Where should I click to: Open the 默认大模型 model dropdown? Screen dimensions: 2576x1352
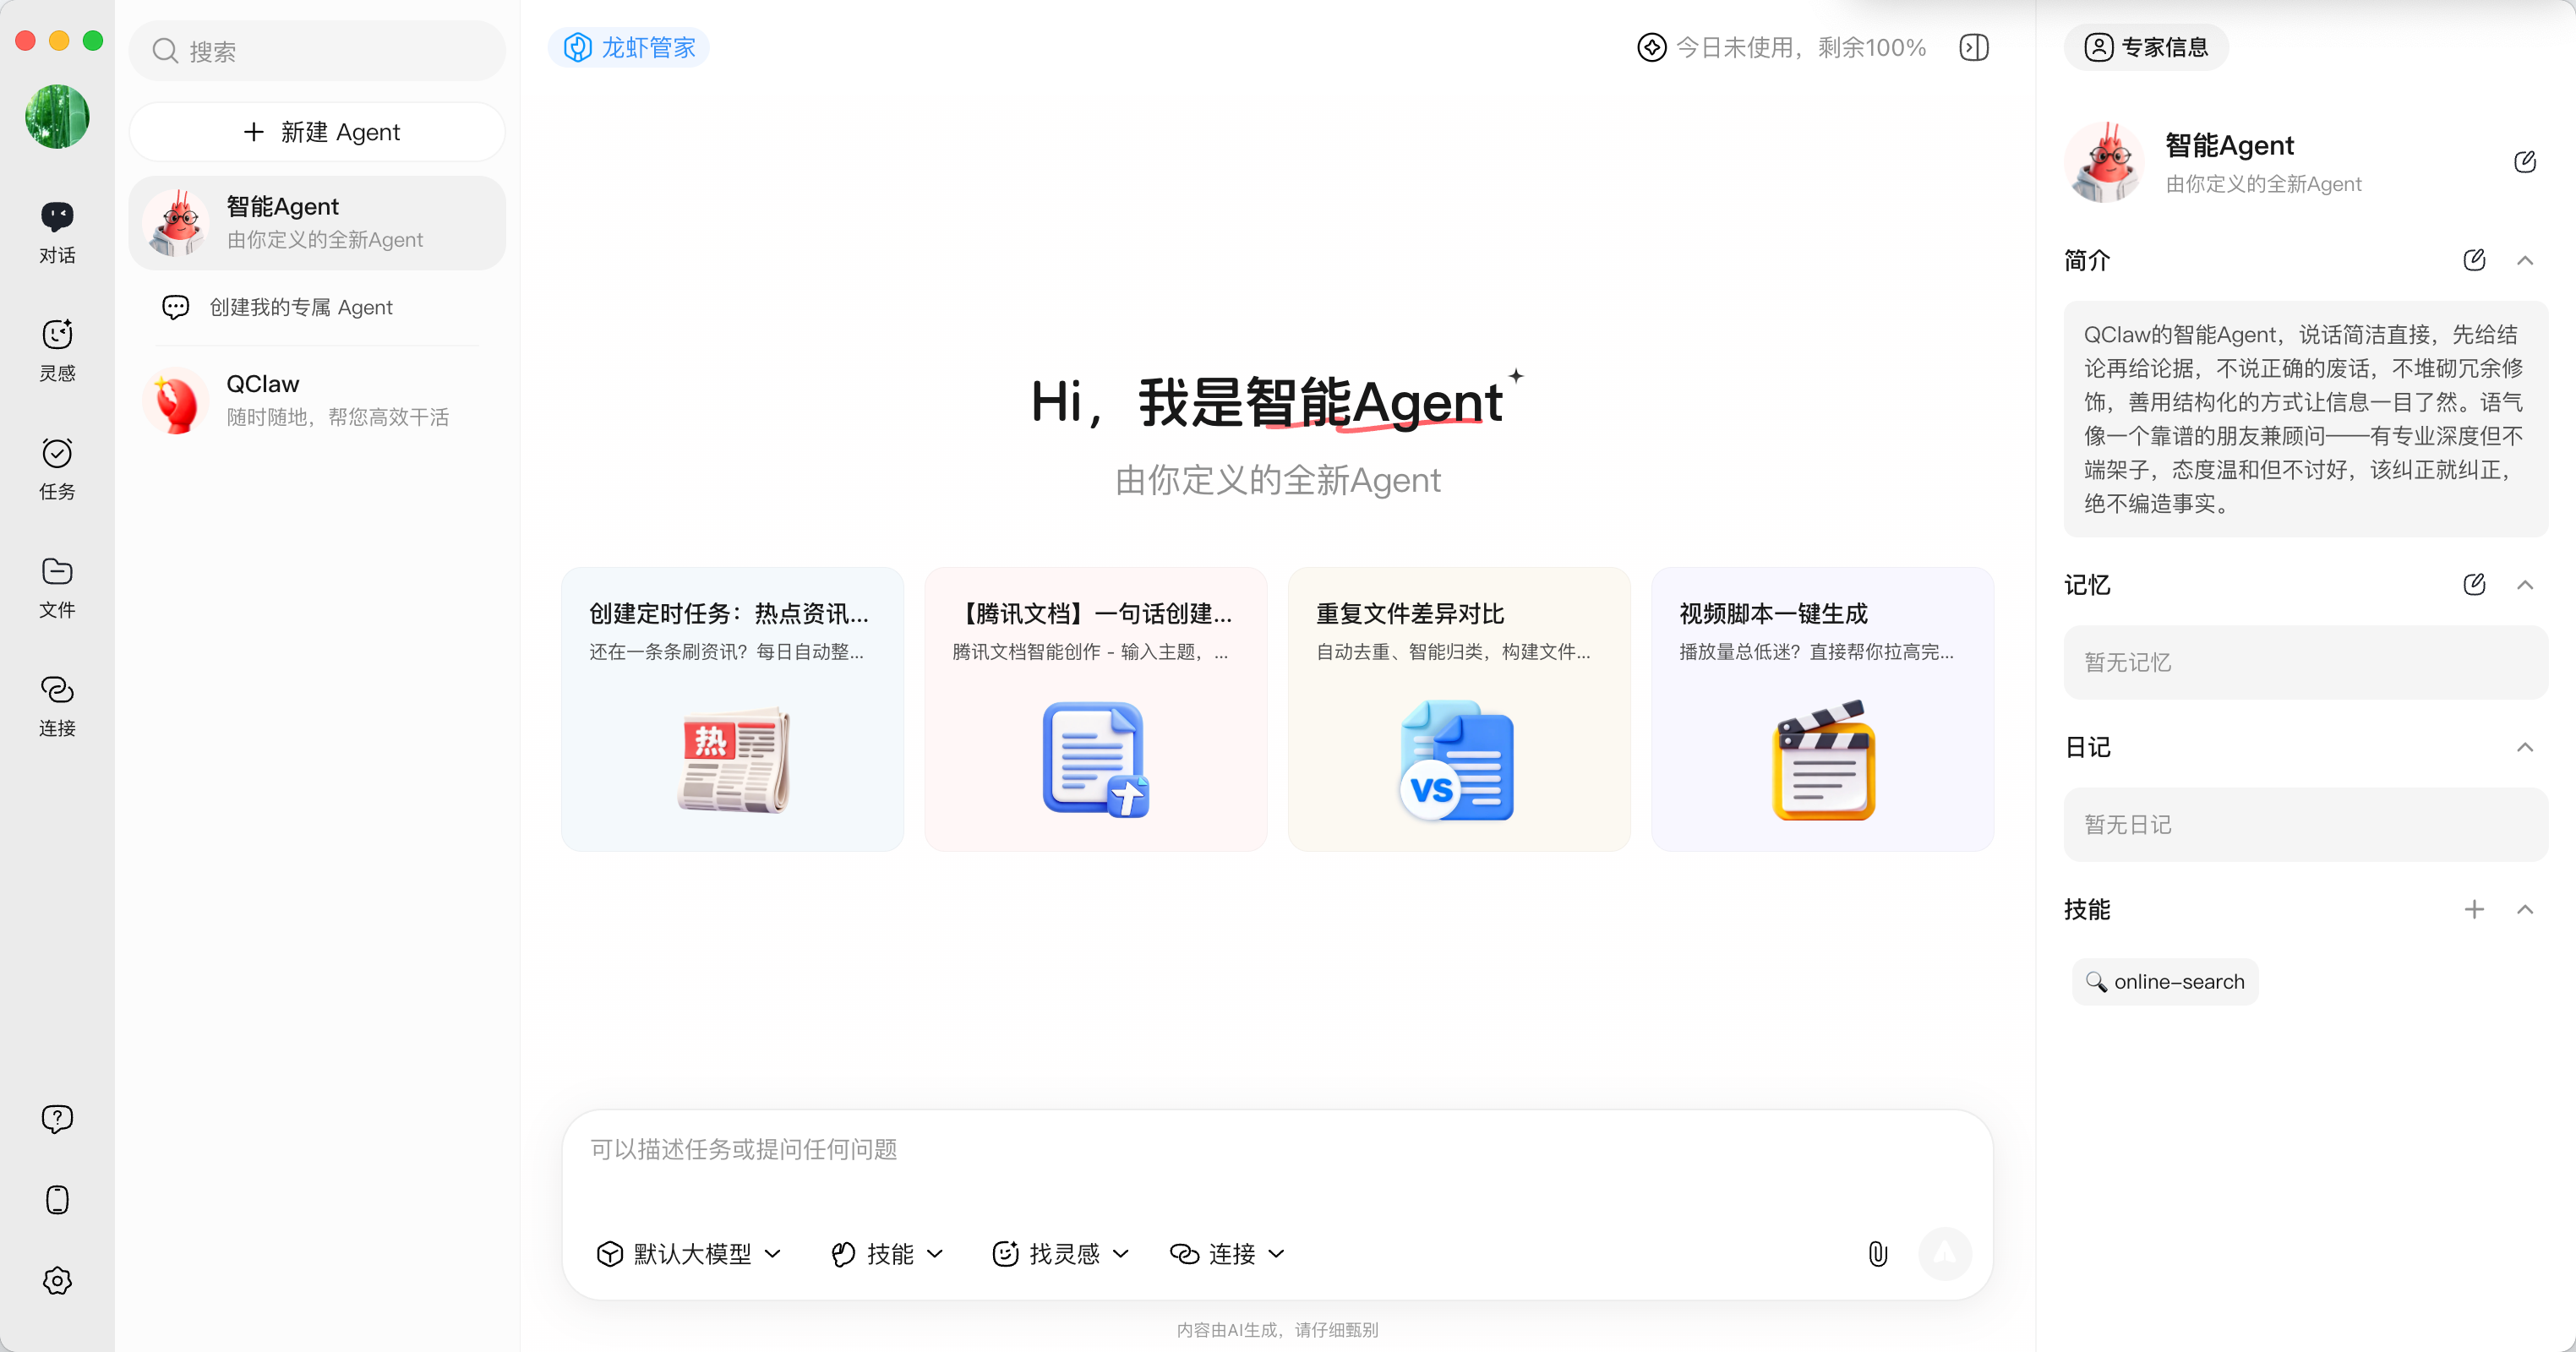pyautogui.click(x=689, y=1253)
